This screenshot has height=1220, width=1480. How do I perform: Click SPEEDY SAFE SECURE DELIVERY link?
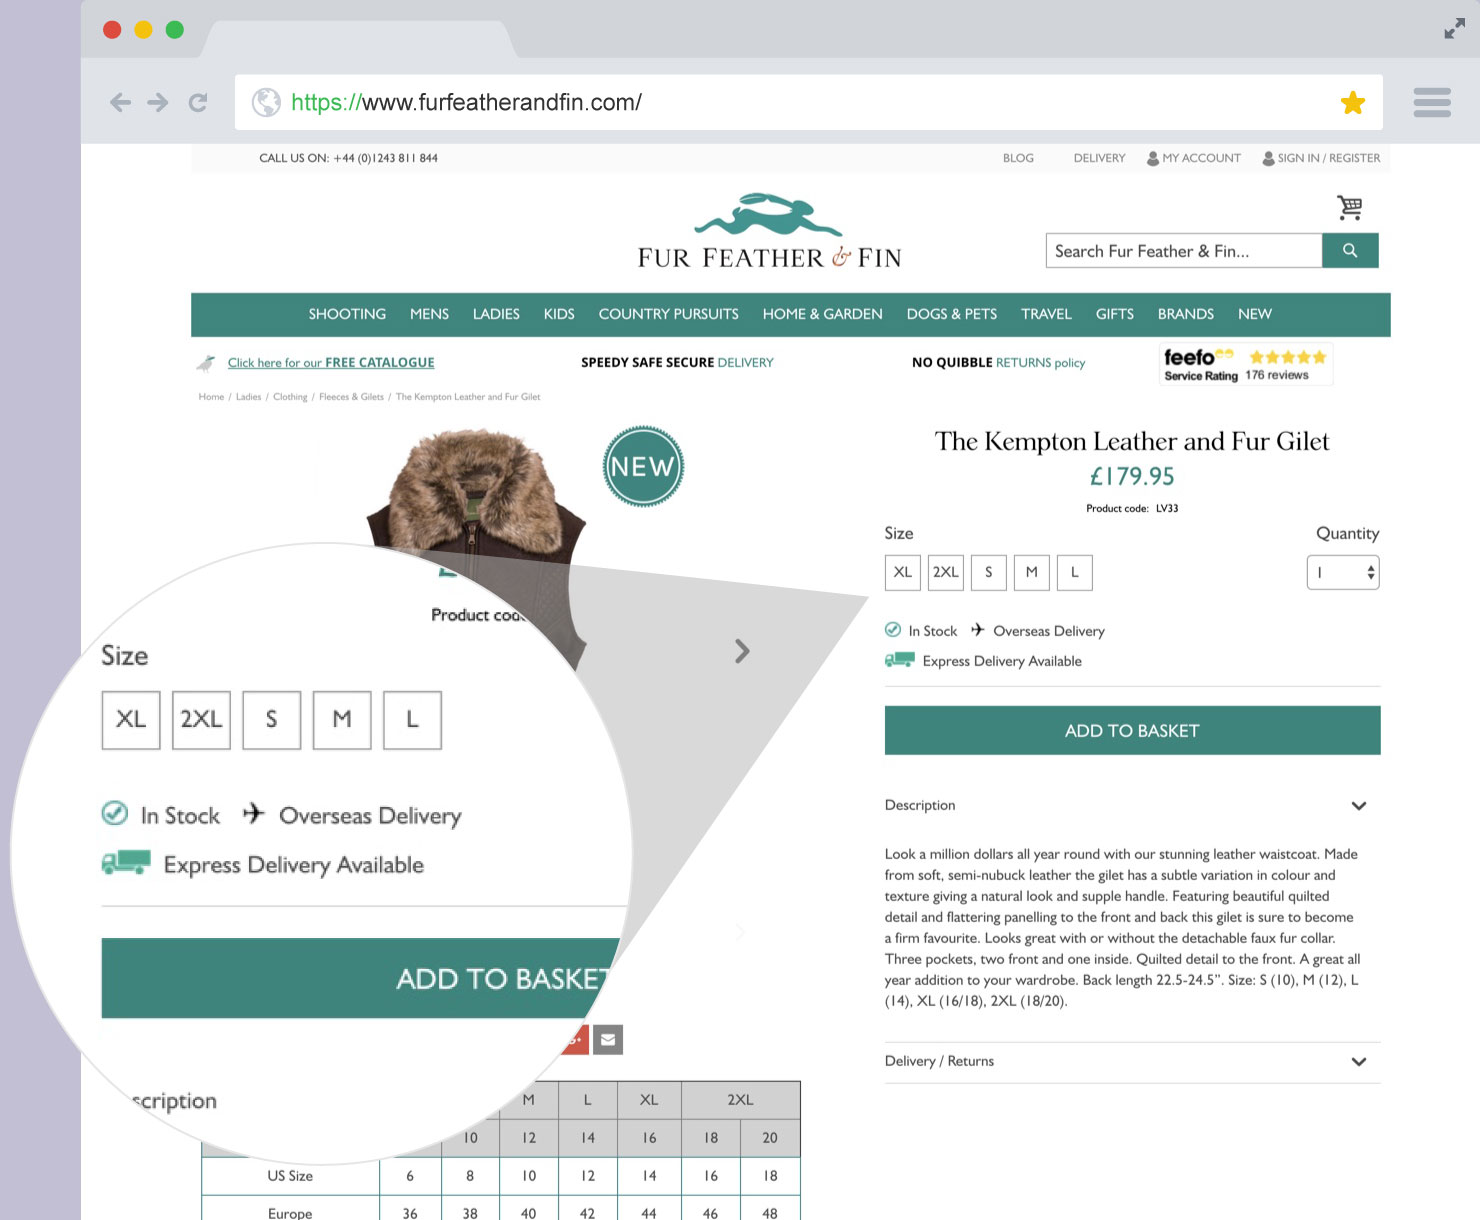click(677, 363)
